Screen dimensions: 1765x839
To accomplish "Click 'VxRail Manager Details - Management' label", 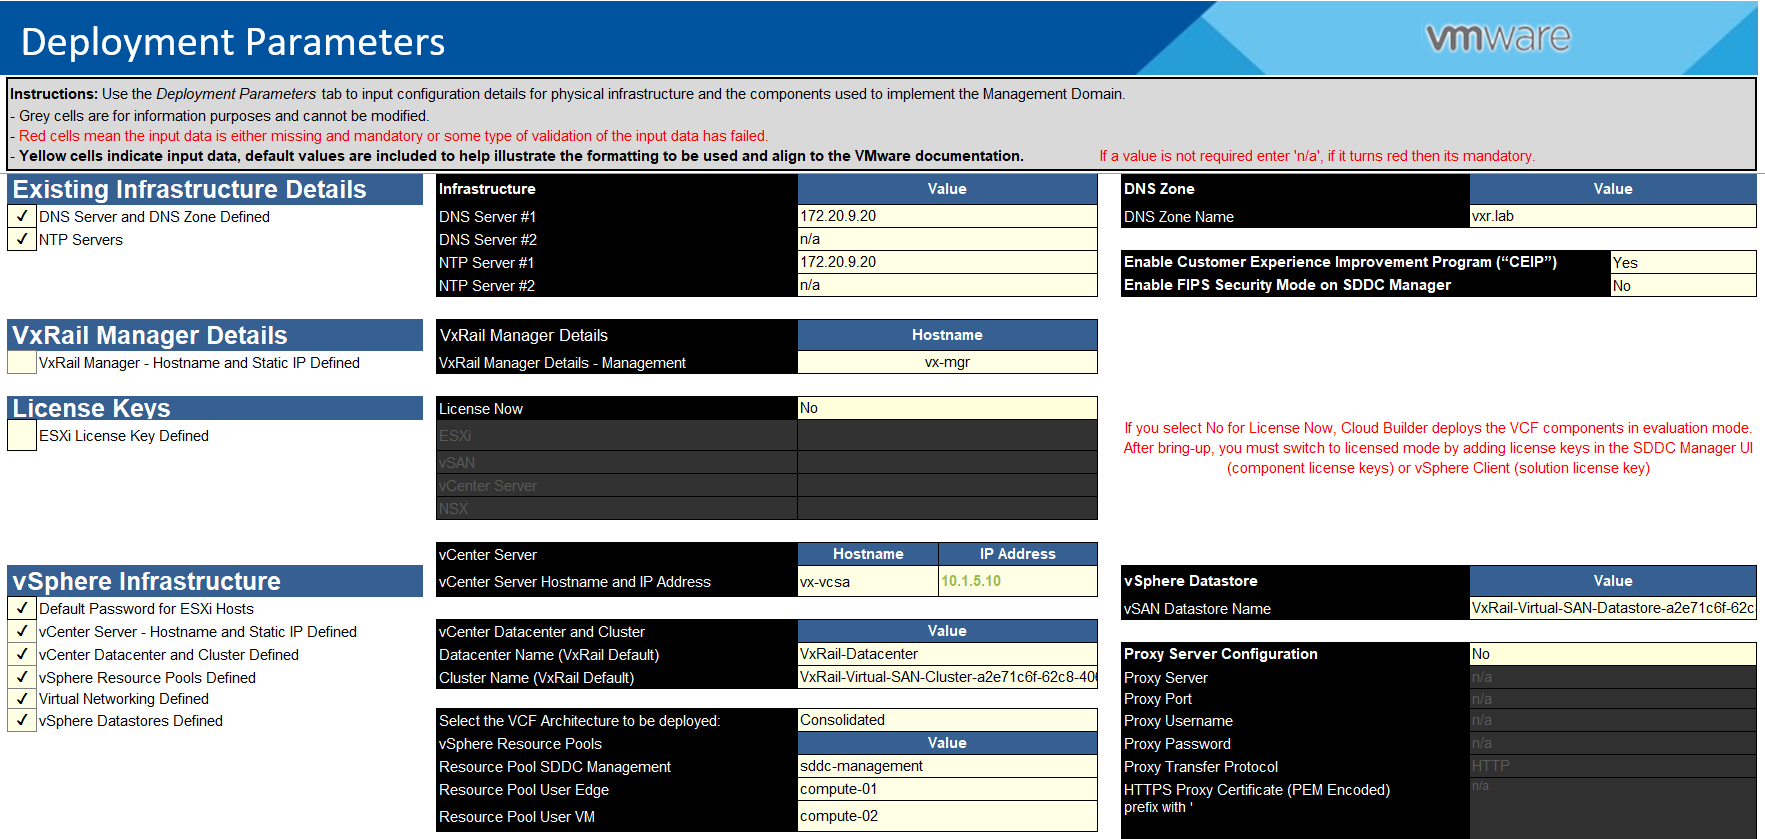I will (562, 363).
